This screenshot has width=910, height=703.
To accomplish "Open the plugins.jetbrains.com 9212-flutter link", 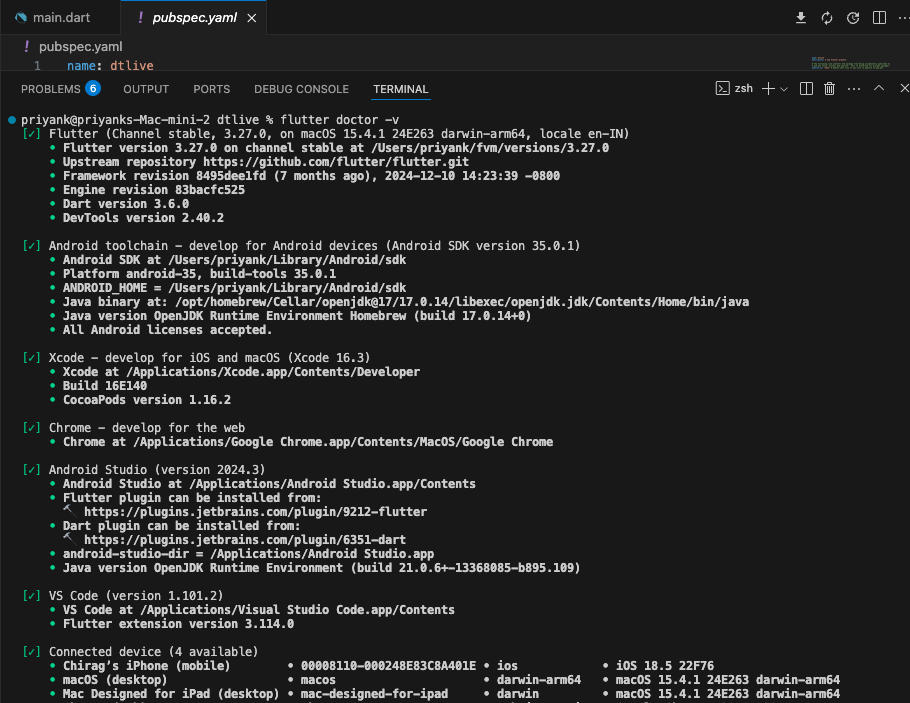I will pos(255,512).
